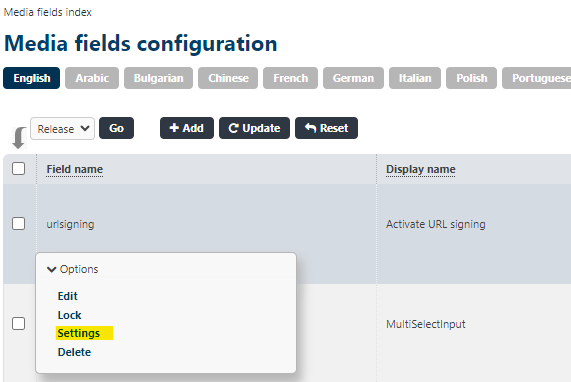The image size is (571, 382).
Task: Select the Polish language tab
Action: click(x=472, y=78)
